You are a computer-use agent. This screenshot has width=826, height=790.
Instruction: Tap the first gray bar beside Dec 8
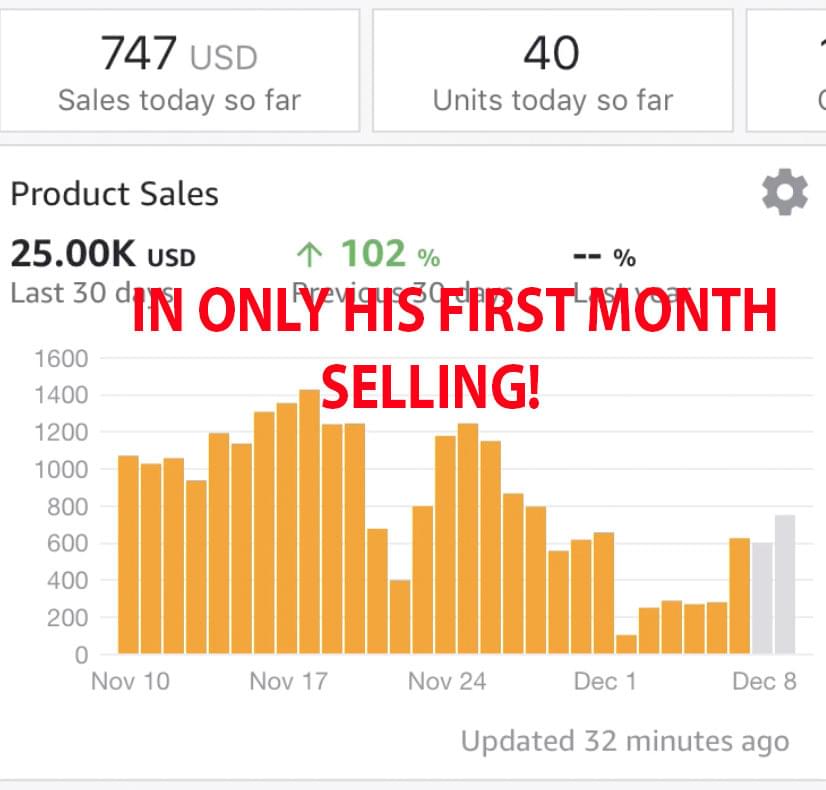coord(762,598)
